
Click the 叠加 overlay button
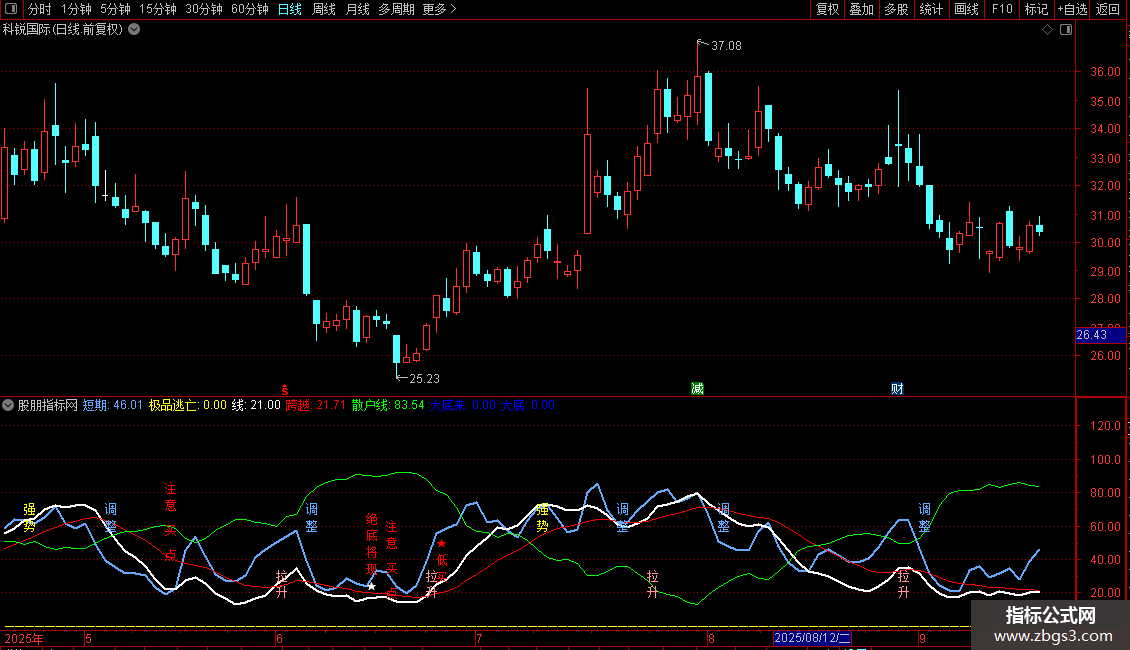click(861, 9)
